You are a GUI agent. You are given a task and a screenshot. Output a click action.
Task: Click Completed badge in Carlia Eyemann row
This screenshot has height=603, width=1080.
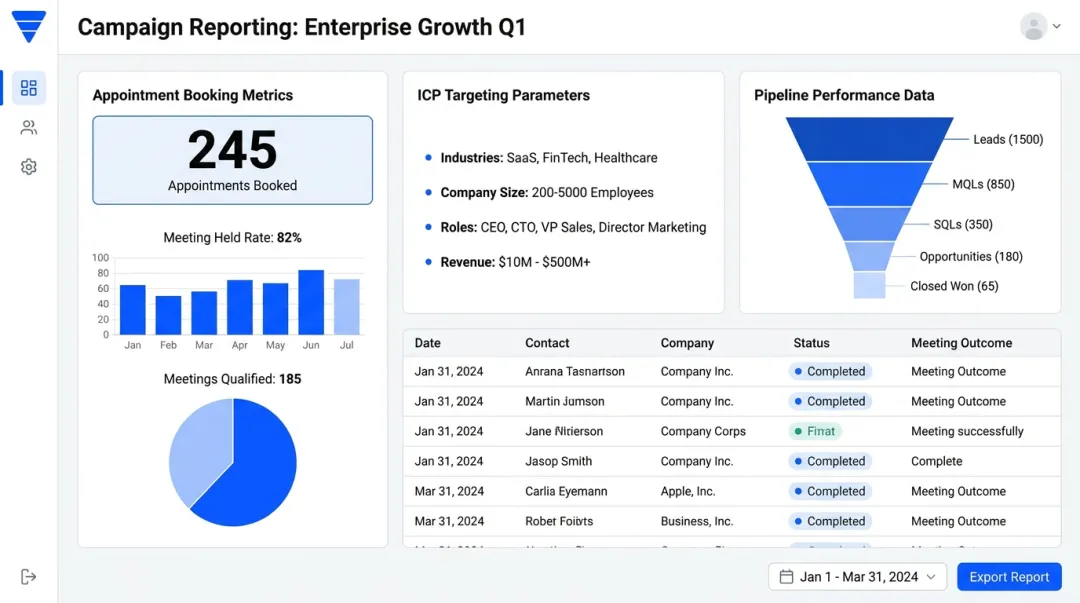830,491
